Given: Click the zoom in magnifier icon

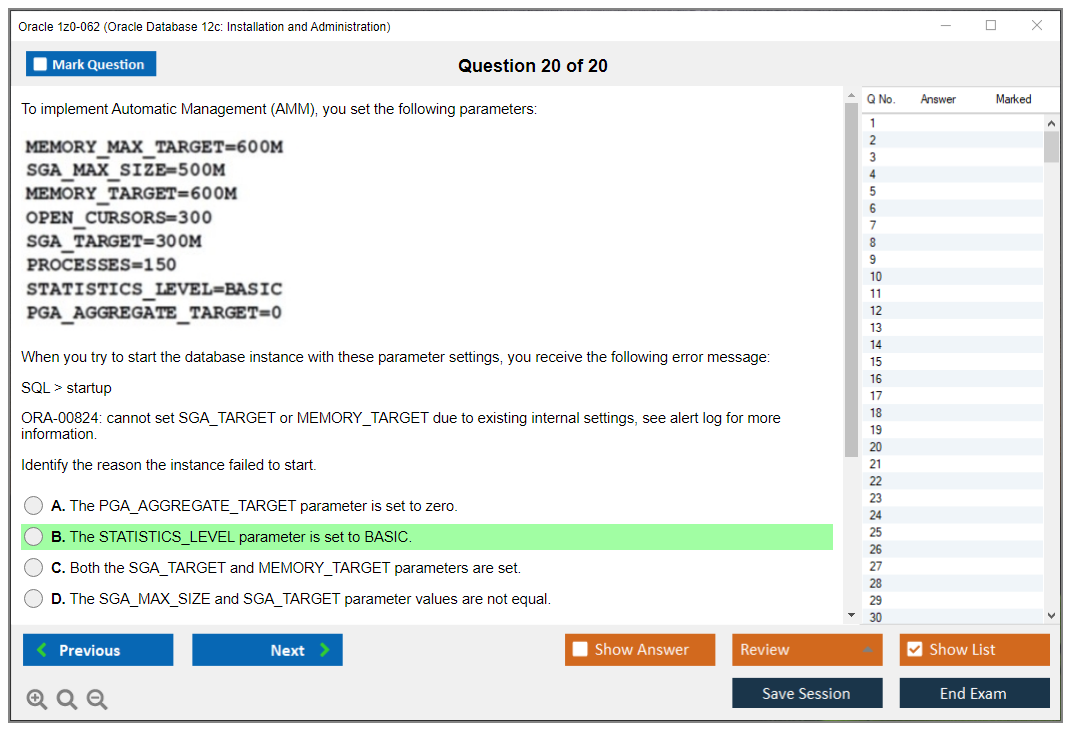Looking at the screenshot, I should coord(37,700).
